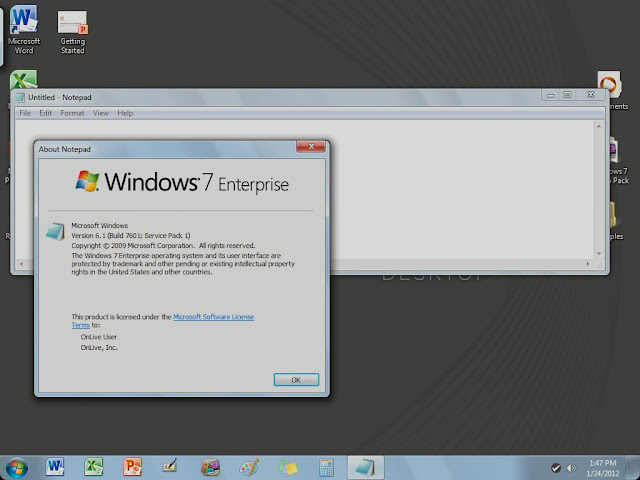The height and width of the screenshot is (480, 640).
Task: Open the Getting Started desktop shortcut
Action: click(x=73, y=32)
